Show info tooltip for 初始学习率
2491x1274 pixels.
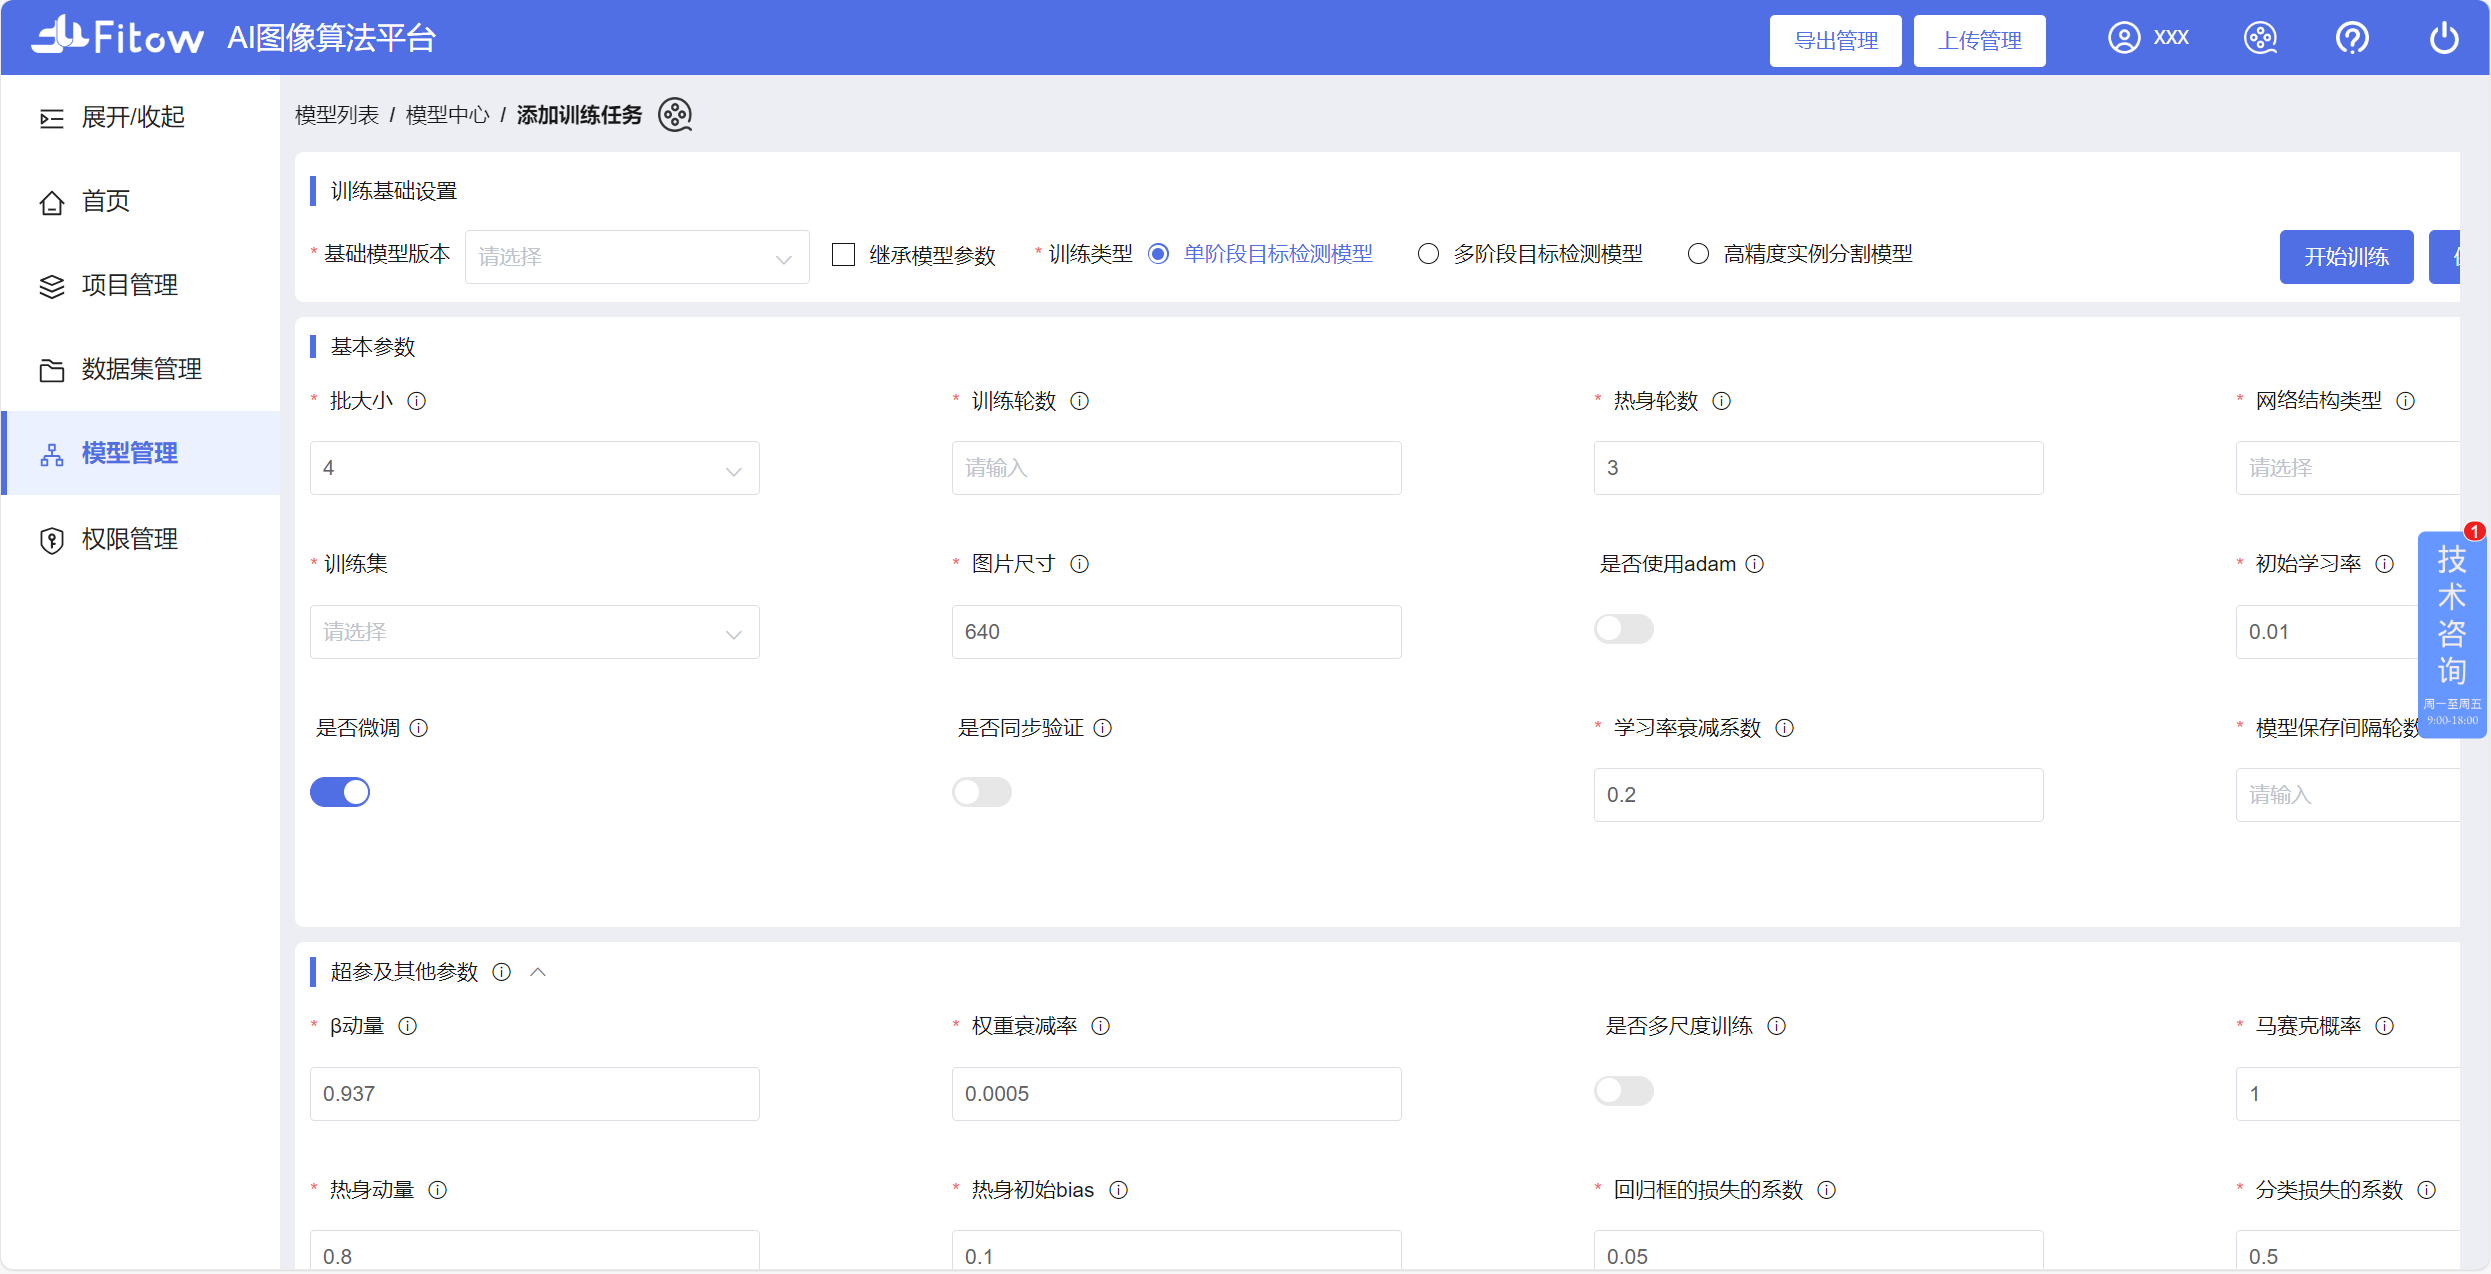pos(2385,564)
